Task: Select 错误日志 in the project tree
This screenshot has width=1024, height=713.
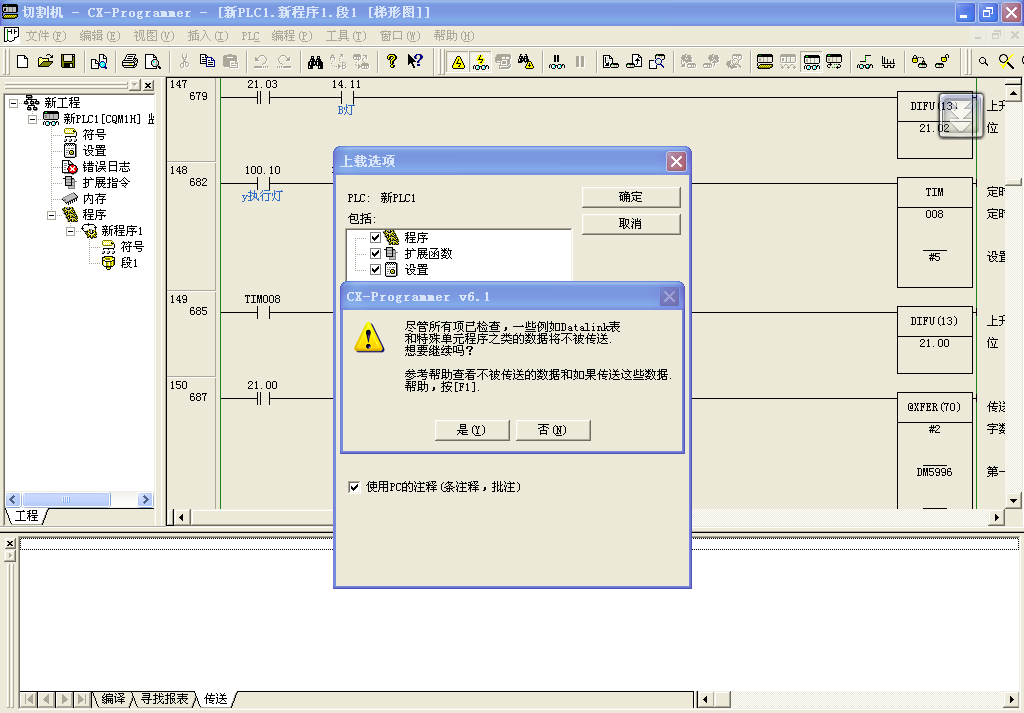Action: click(105, 167)
